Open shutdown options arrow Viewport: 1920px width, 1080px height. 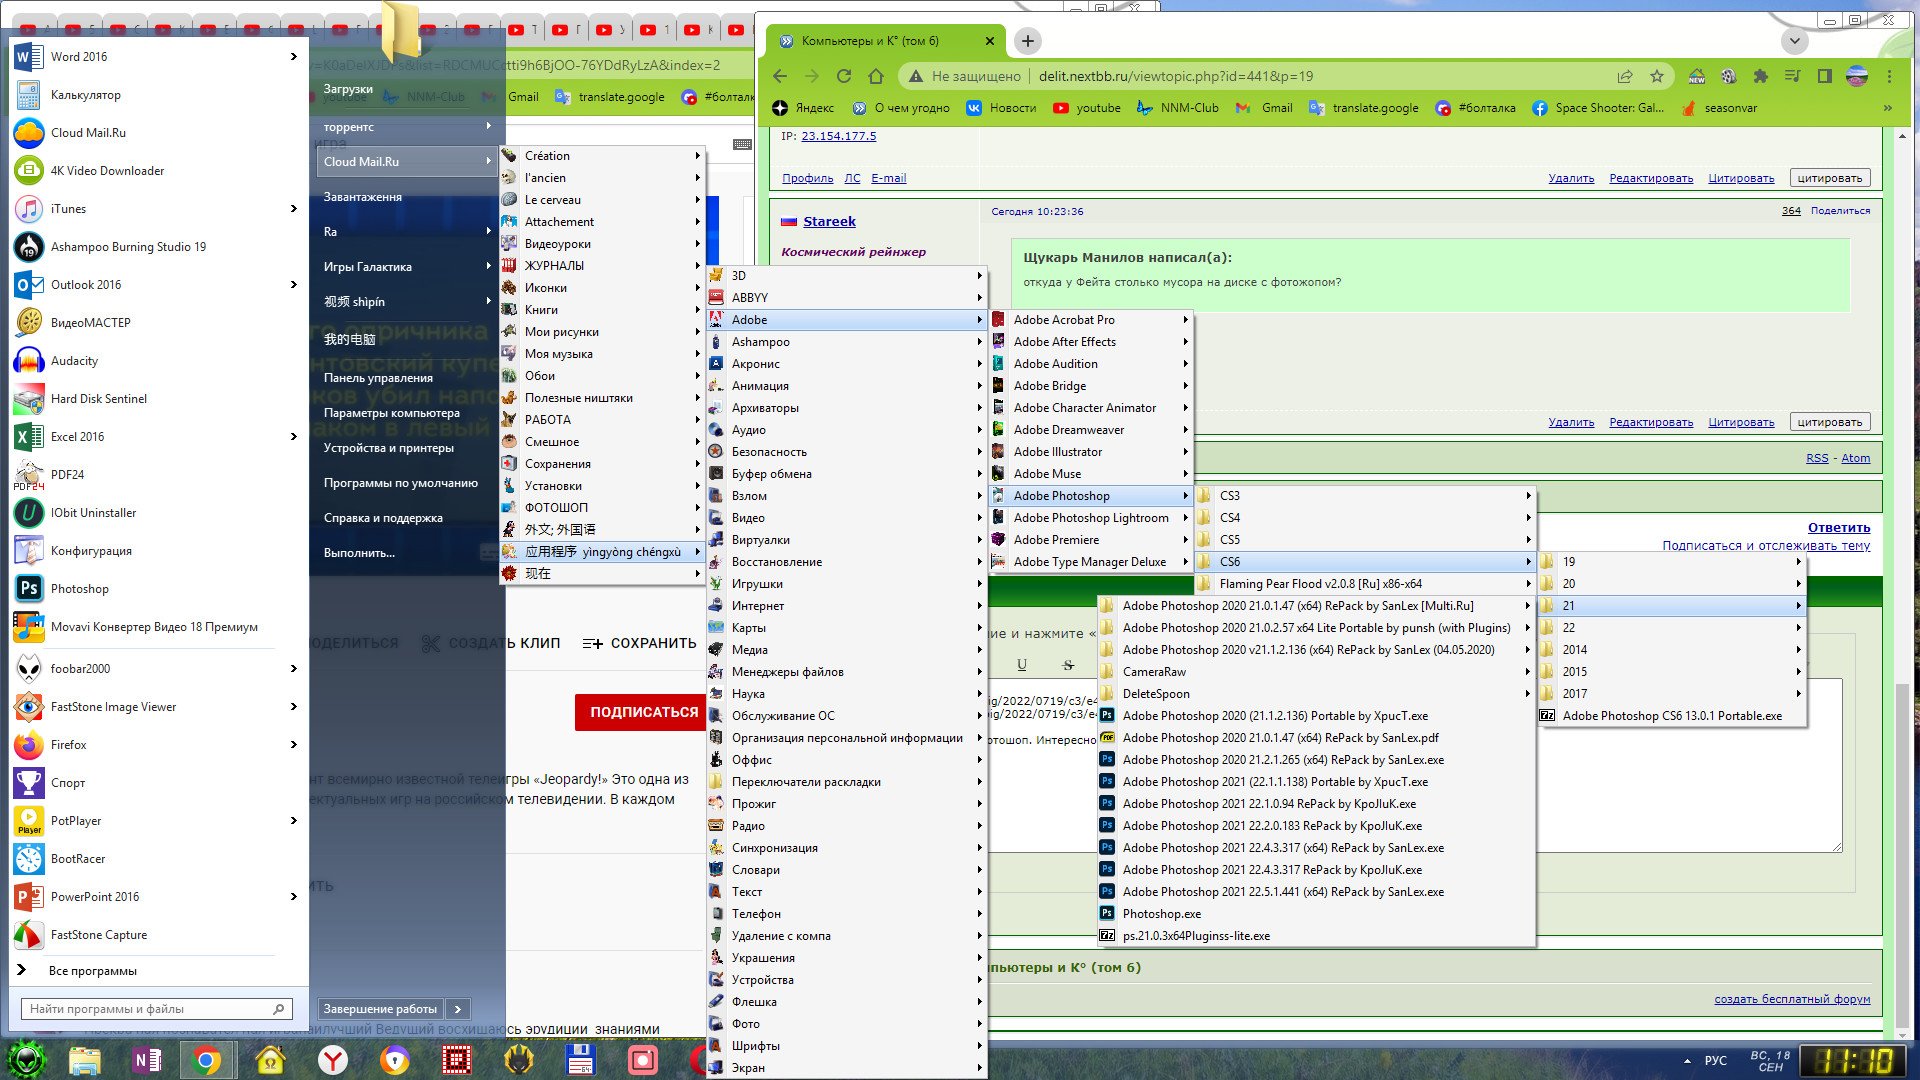coord(458,1009)
